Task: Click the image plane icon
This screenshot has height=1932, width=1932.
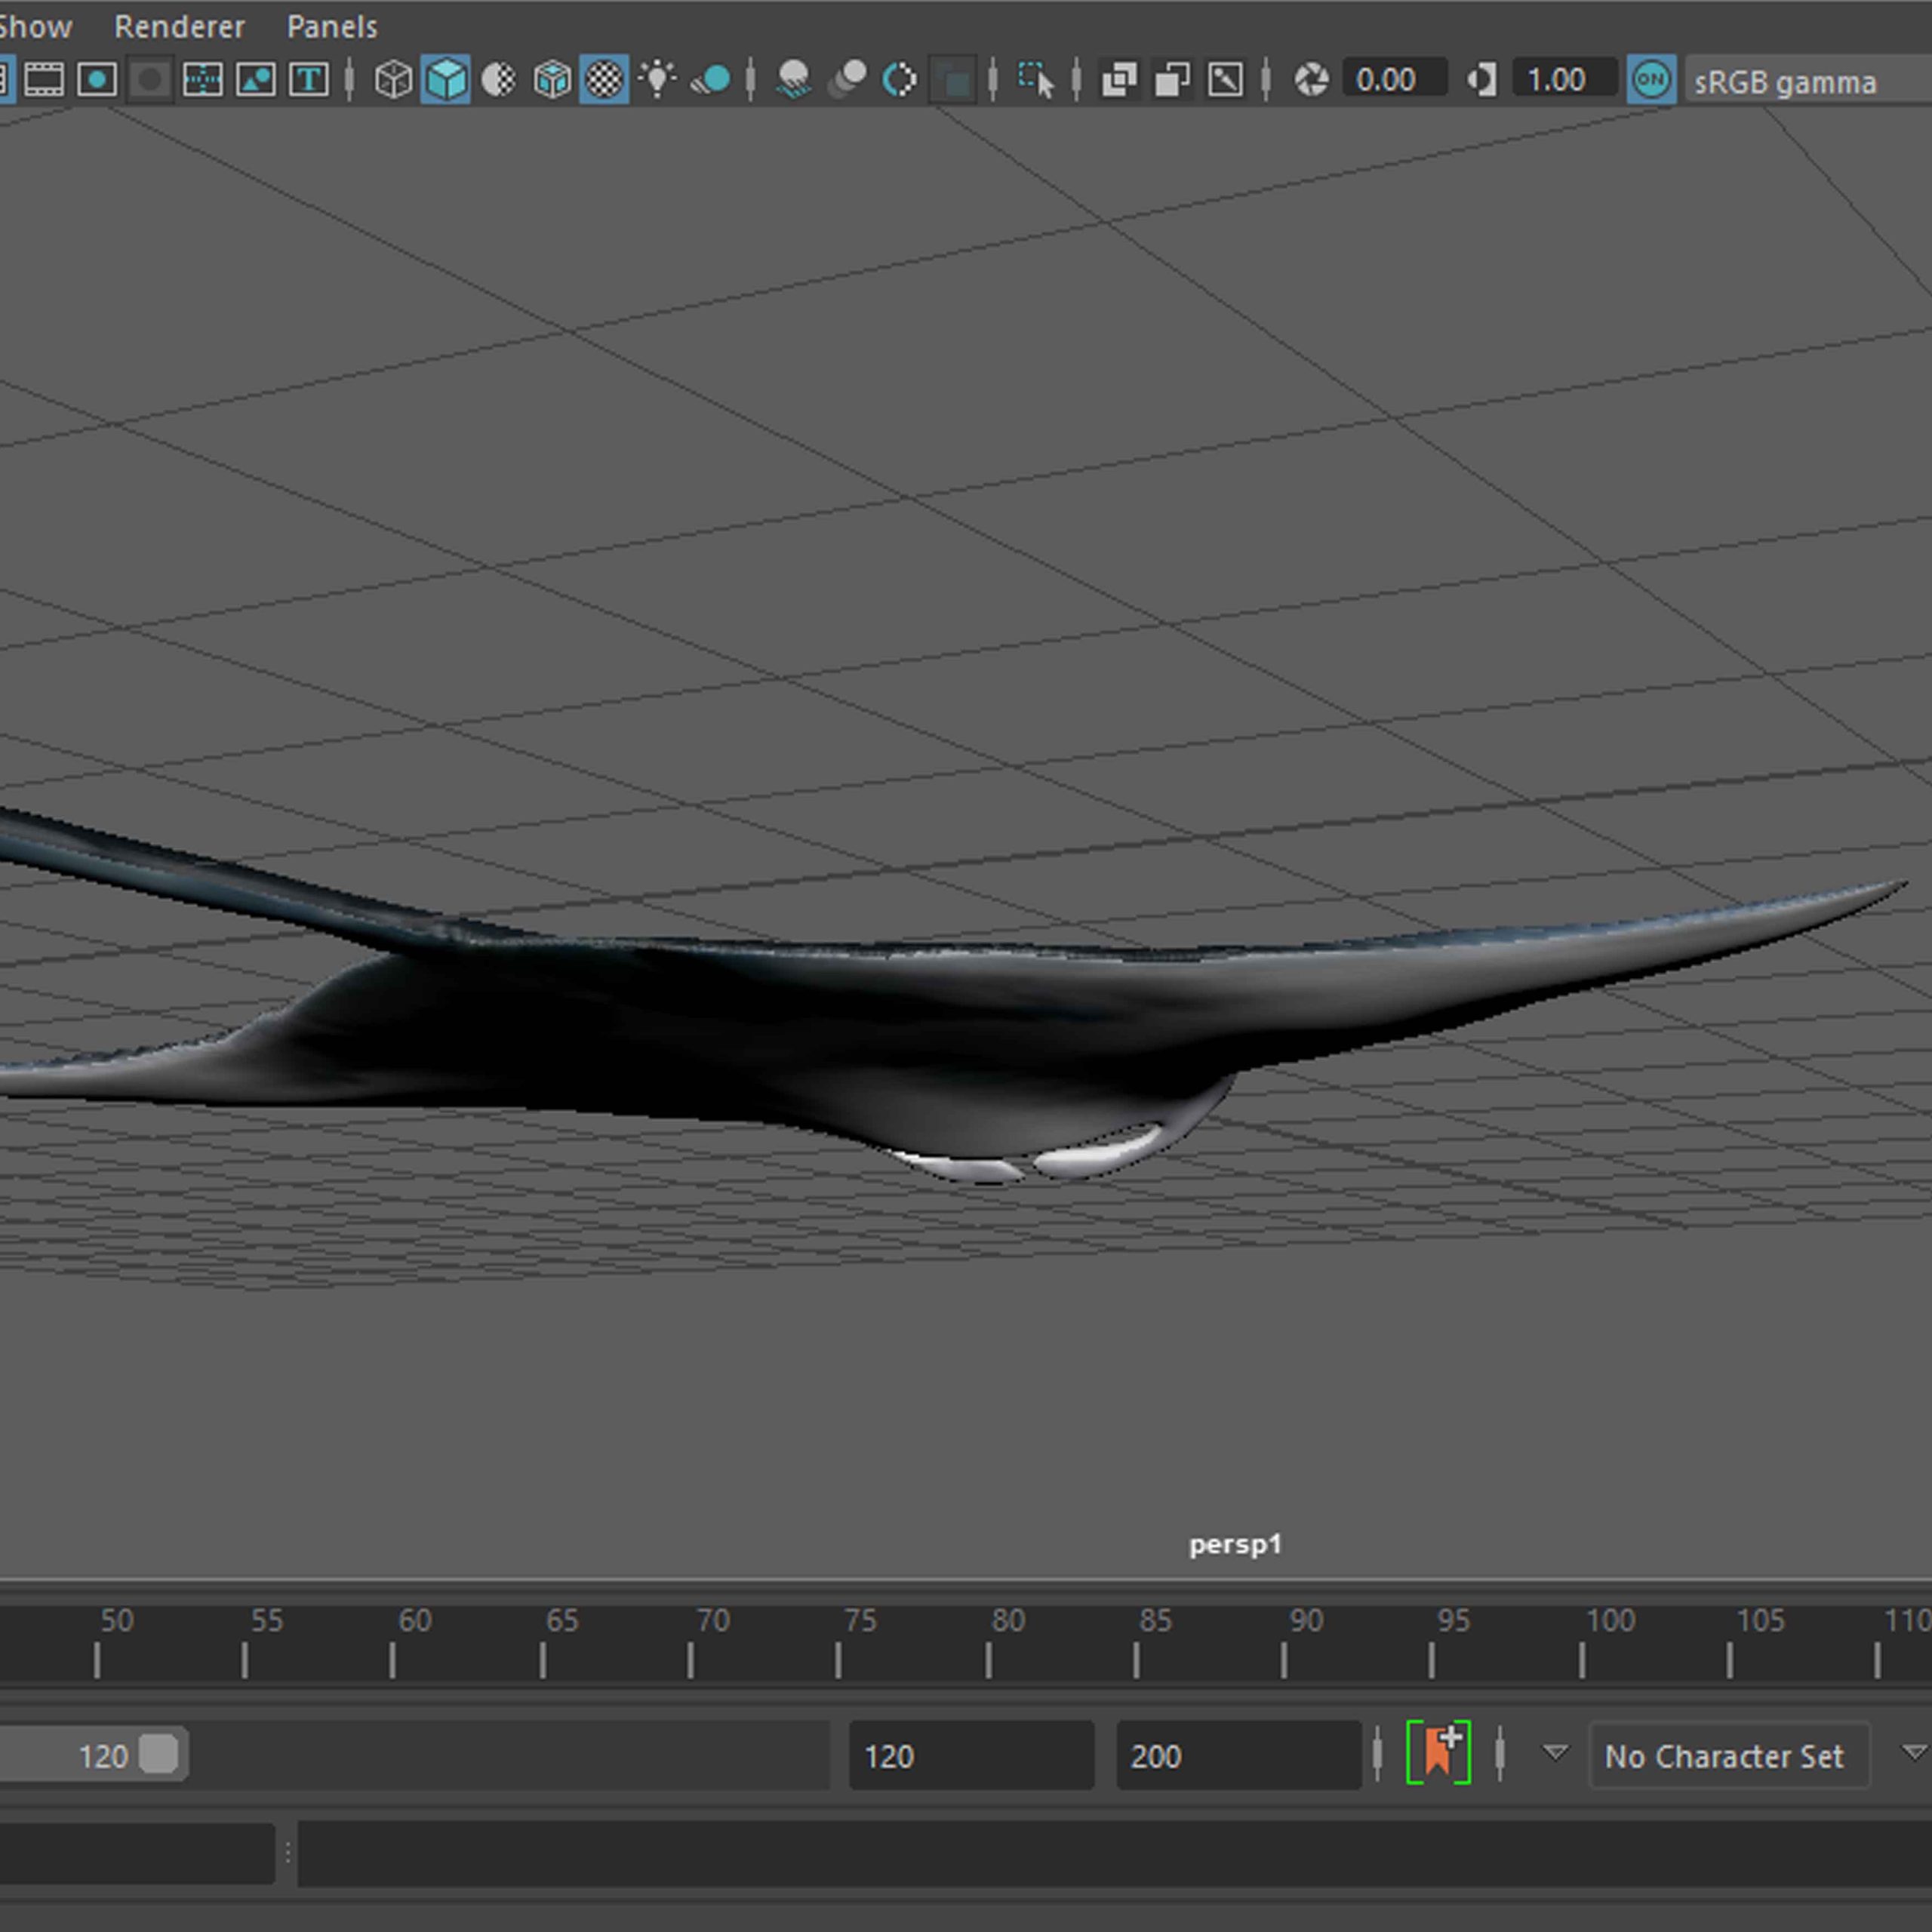Action: [x=256, y=80]
